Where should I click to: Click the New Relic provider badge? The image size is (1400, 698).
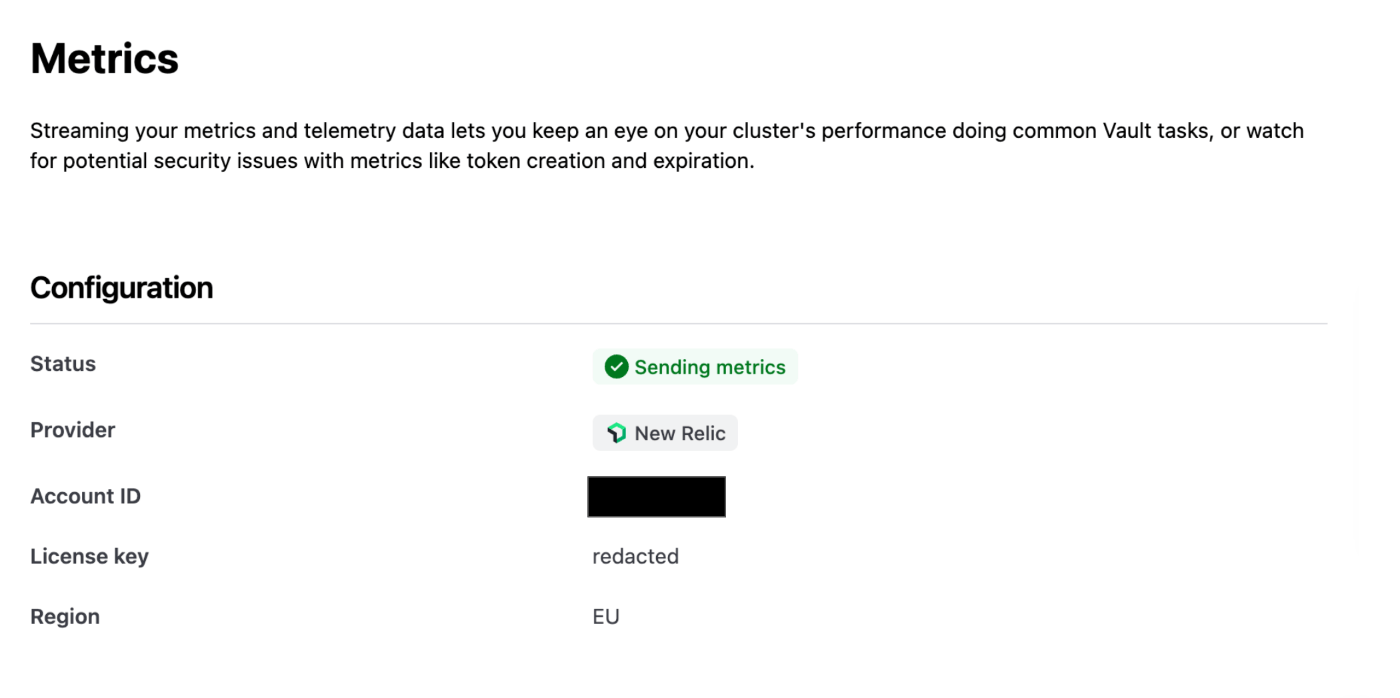[x=665, y=433]
